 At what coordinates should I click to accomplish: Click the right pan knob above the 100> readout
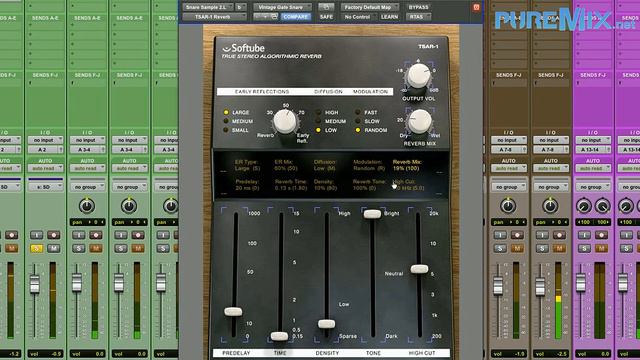pos(602,206)
